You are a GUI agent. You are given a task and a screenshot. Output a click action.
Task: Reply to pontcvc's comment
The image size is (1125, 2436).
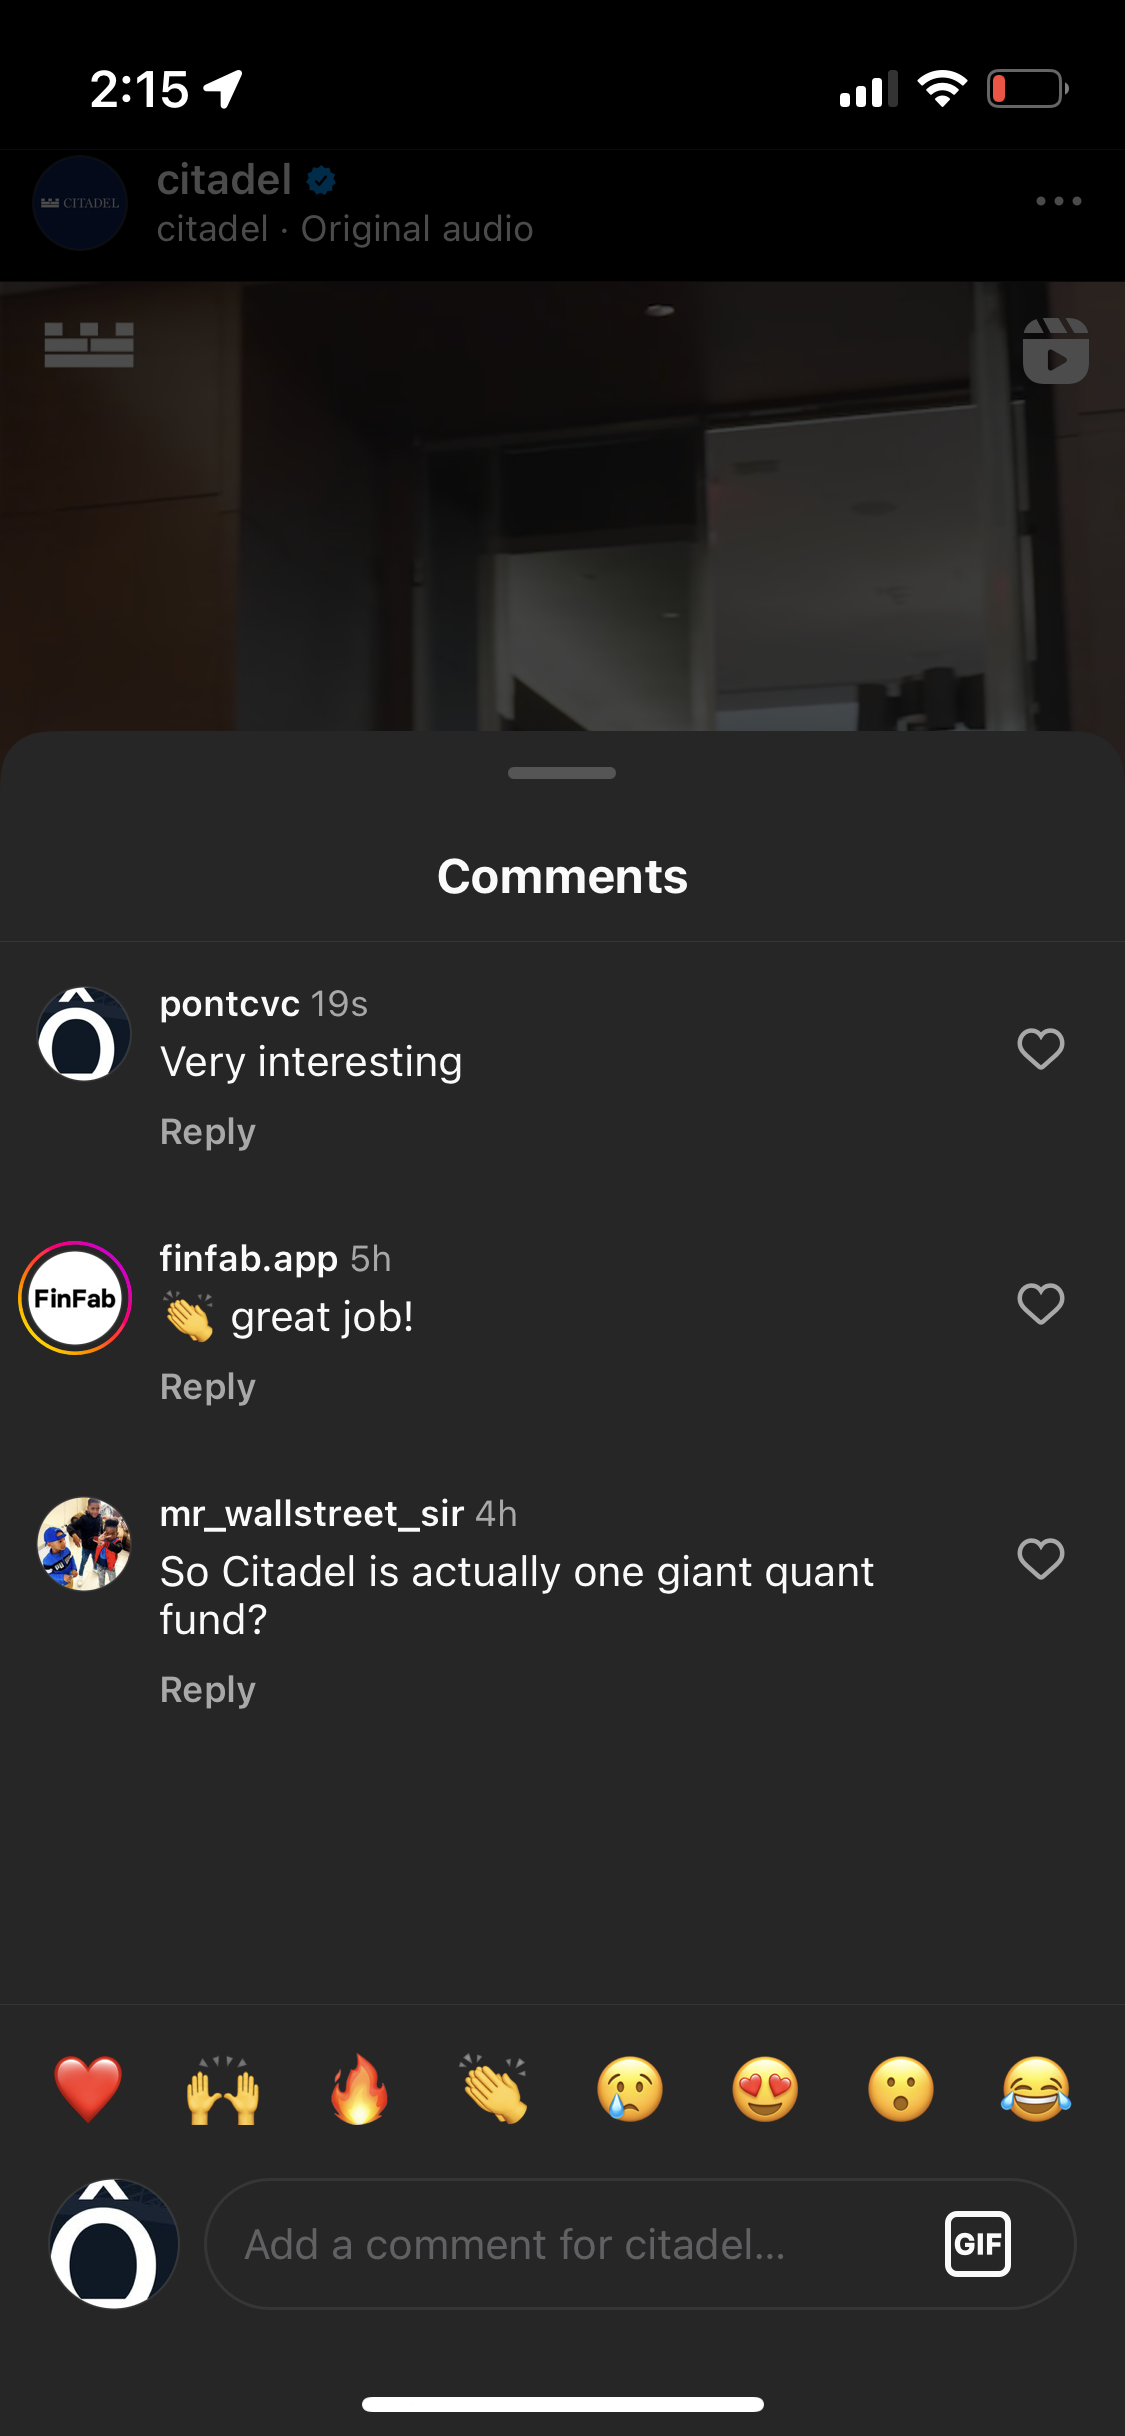(x=208, y=1132)
